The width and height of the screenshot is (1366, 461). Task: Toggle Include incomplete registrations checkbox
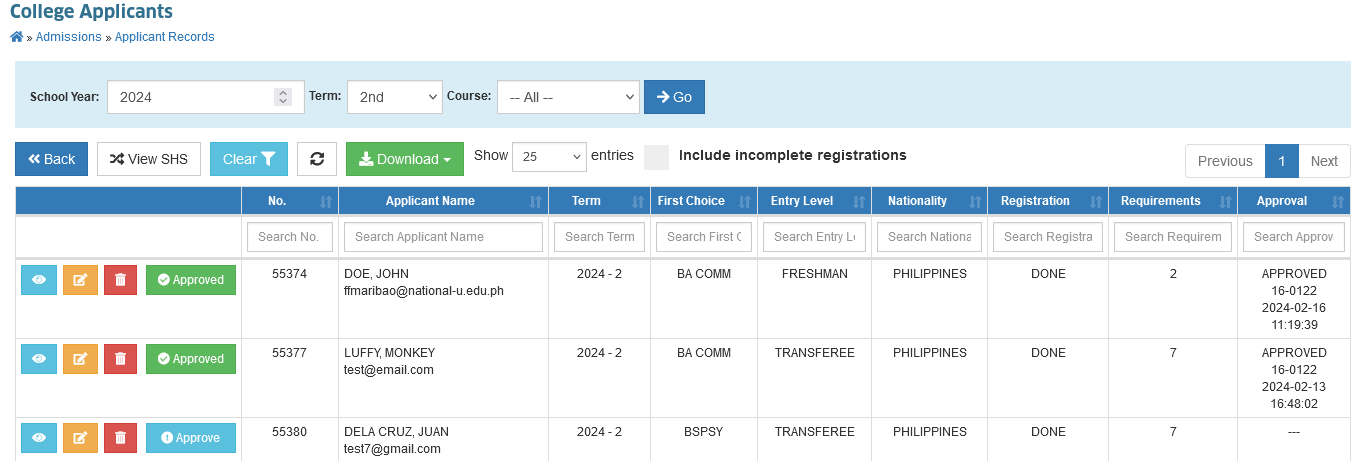[x=656, y=157]
